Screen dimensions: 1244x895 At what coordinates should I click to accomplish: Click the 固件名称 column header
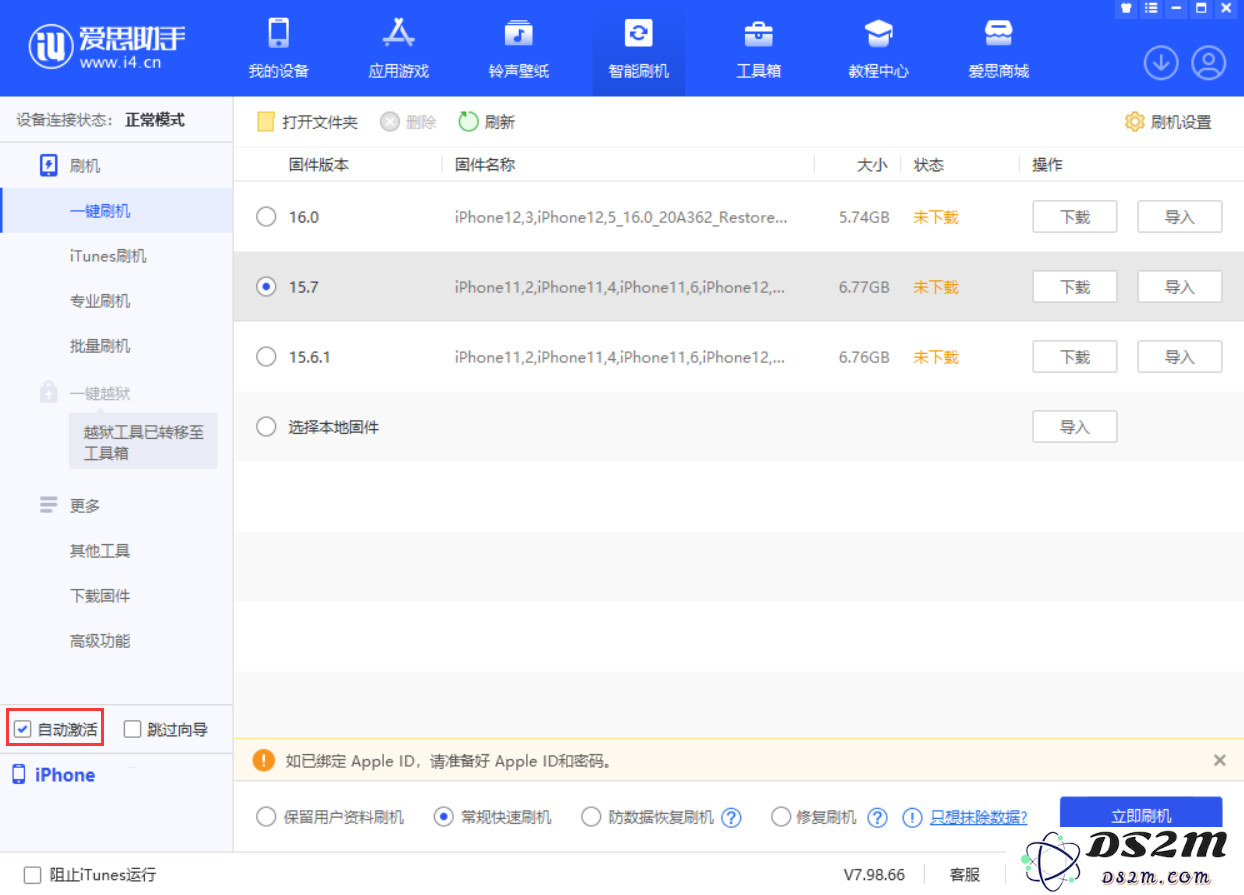coord(485,165)
